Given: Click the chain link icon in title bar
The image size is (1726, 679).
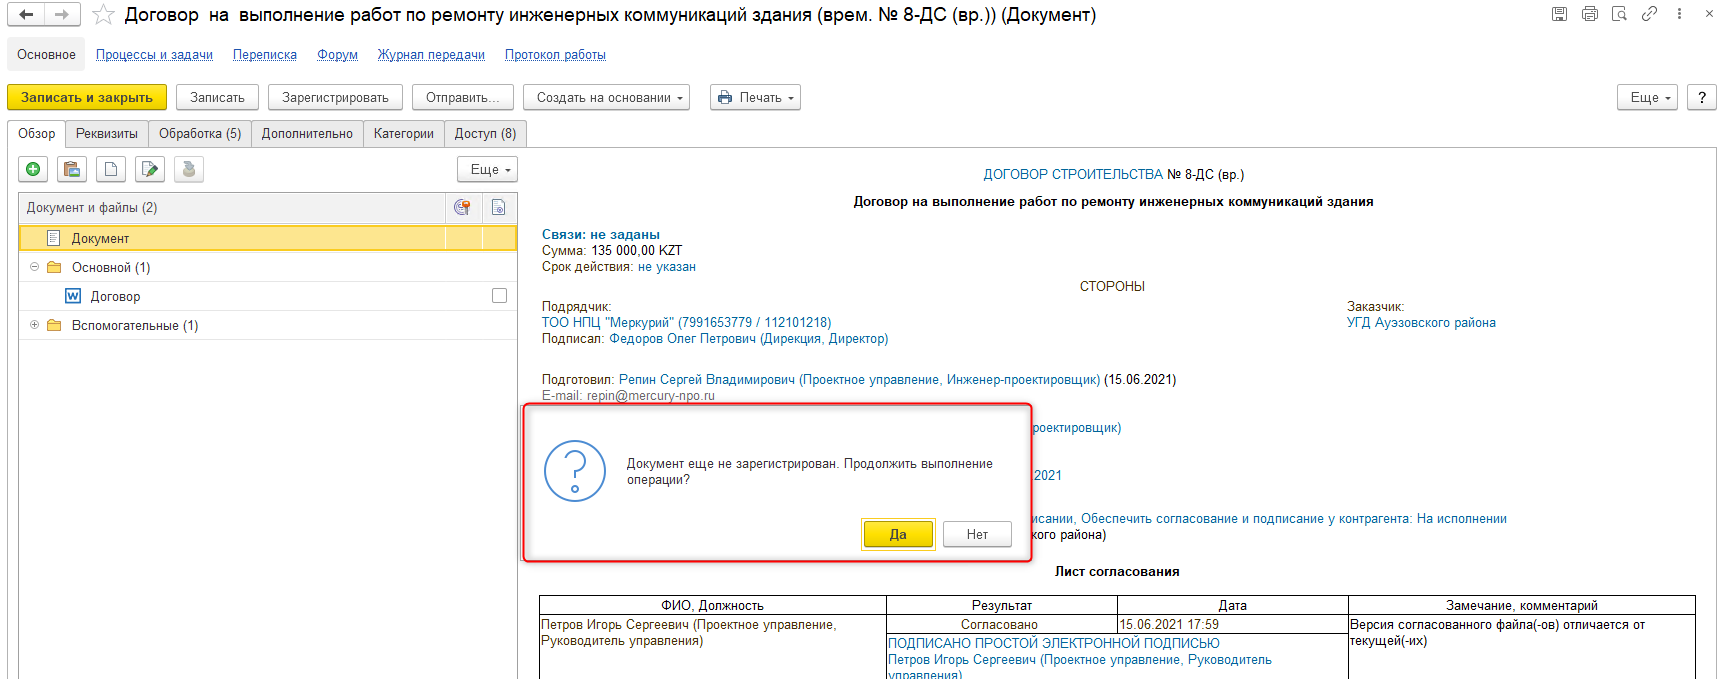Looking at the screenshot, I should tap(1649, 14).
